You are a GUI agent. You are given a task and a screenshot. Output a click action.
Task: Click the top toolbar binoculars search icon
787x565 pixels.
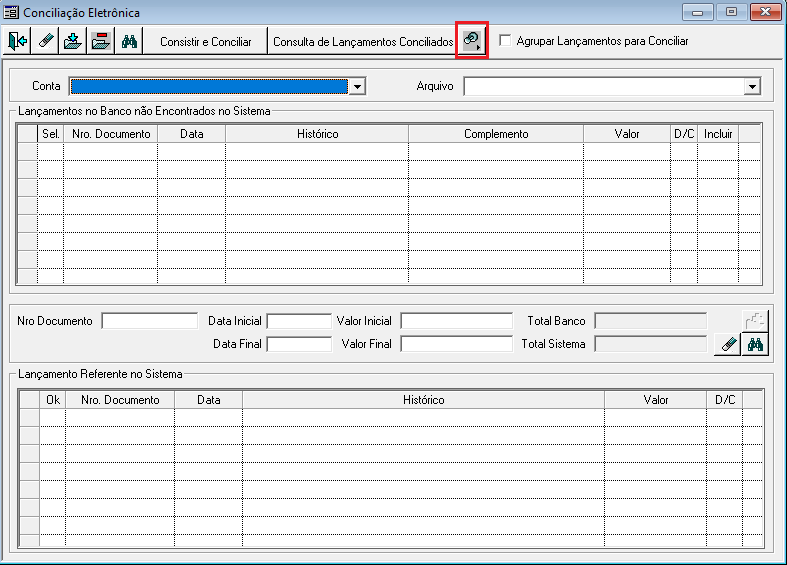click(x=129, y=41)
